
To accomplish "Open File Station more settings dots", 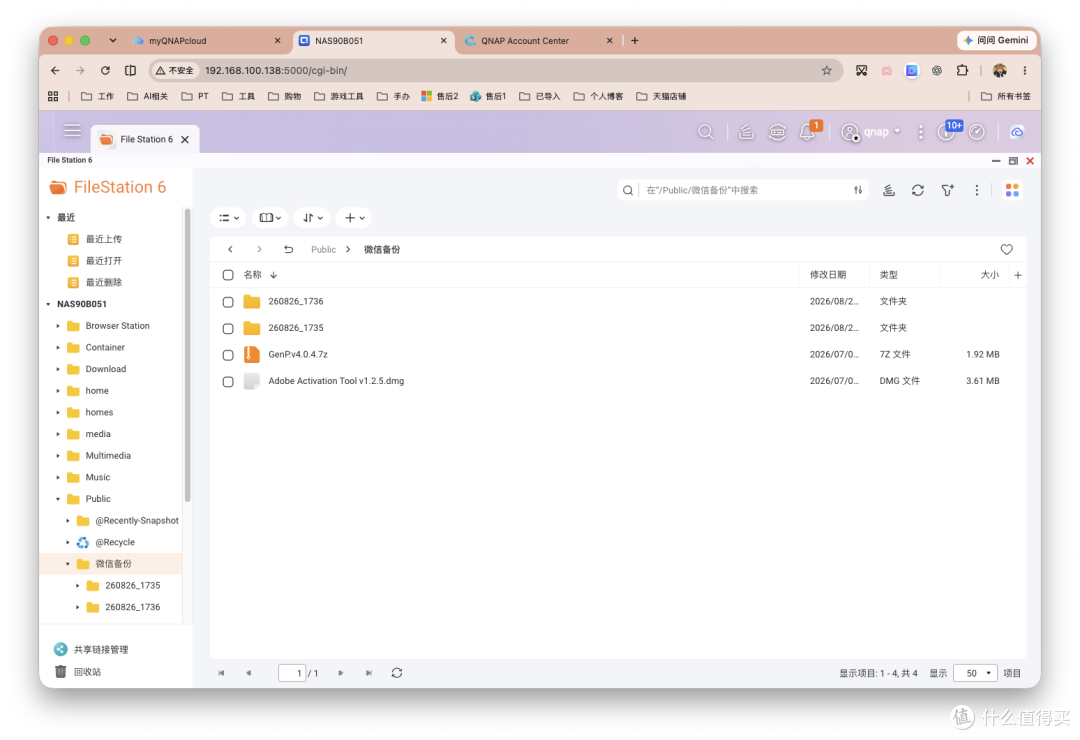I will coord(977,190).
